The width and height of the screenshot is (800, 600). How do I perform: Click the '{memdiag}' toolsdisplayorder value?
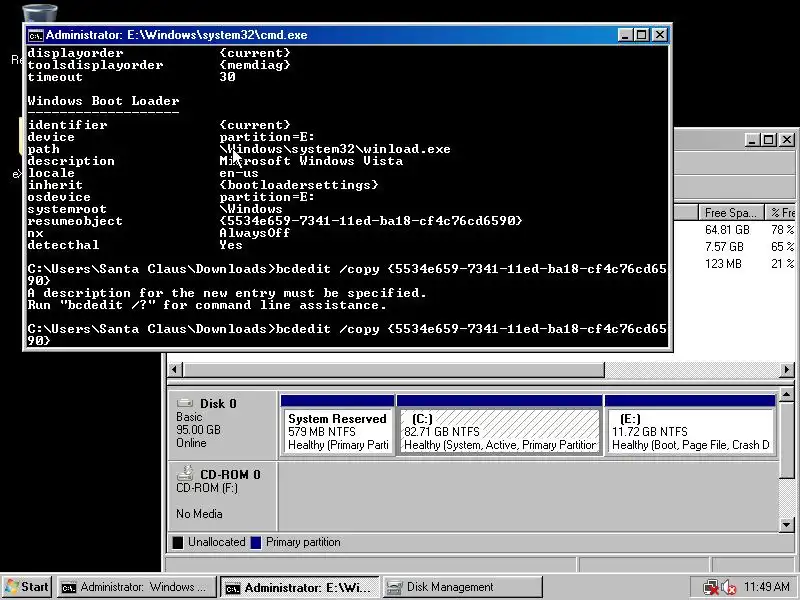click(255, 65)
